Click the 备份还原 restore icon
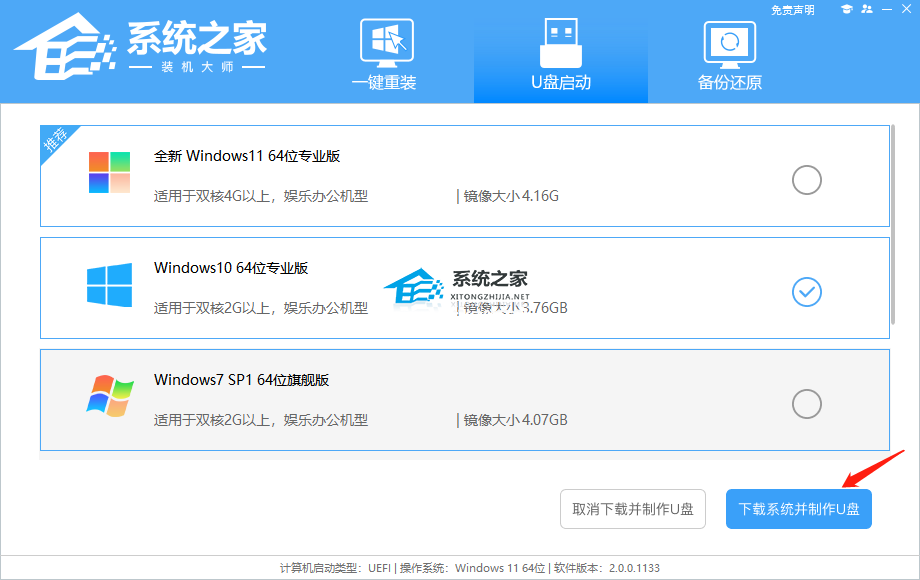 [x=729, y=43]
